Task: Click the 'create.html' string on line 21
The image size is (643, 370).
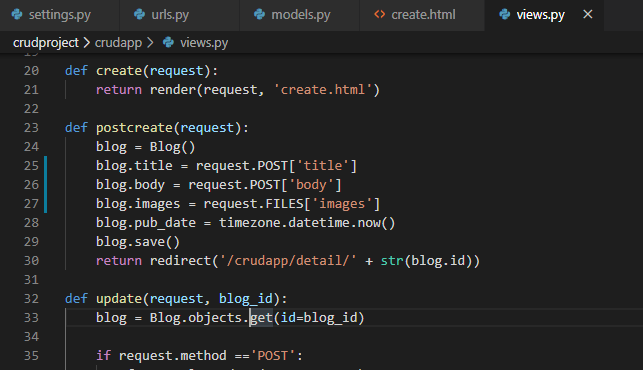Action: 323,90
